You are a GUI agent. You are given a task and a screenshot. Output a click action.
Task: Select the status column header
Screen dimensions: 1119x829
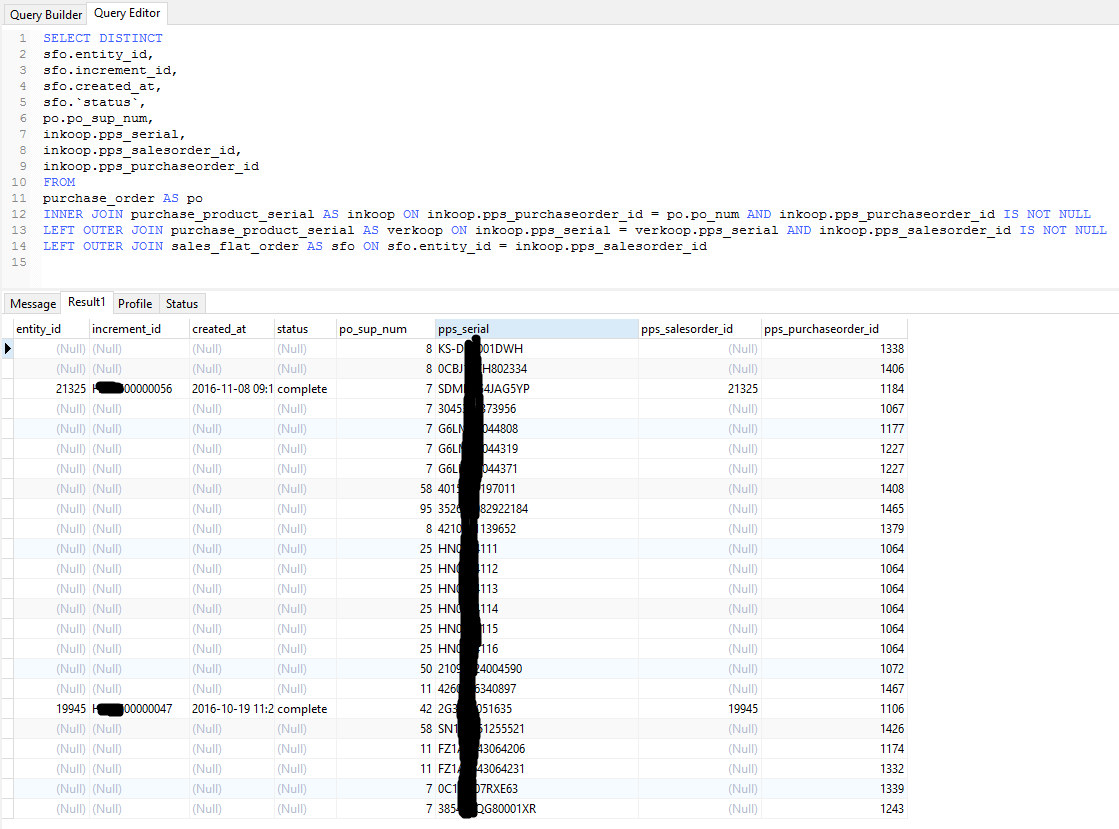pos(293,329)
